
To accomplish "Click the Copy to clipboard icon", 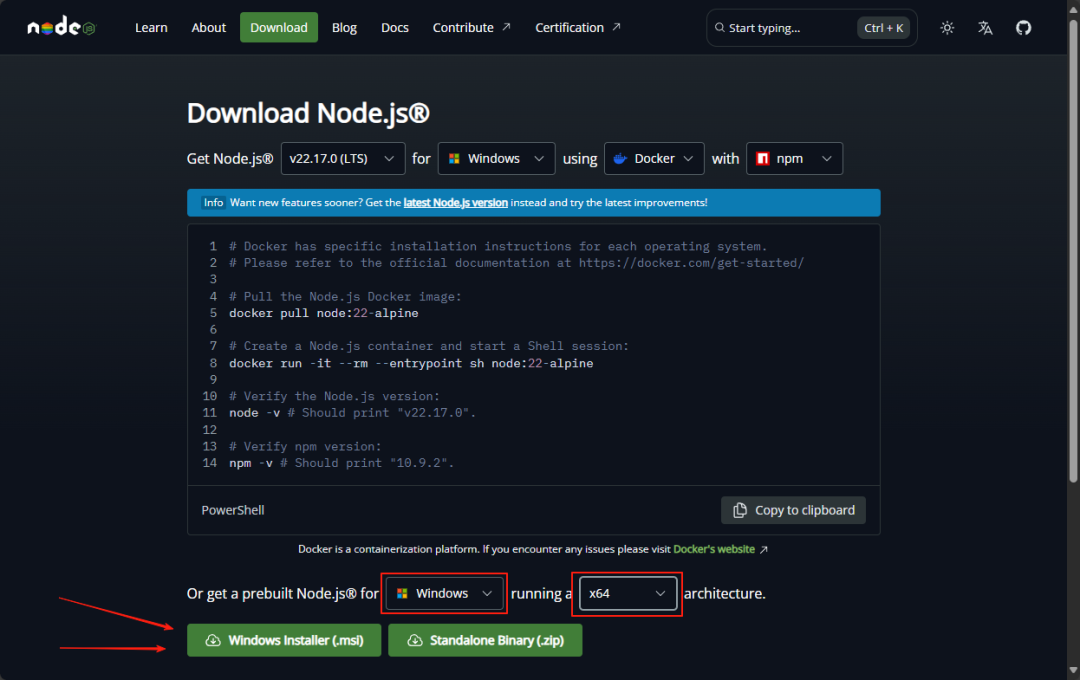I will (x=738, y=510).
